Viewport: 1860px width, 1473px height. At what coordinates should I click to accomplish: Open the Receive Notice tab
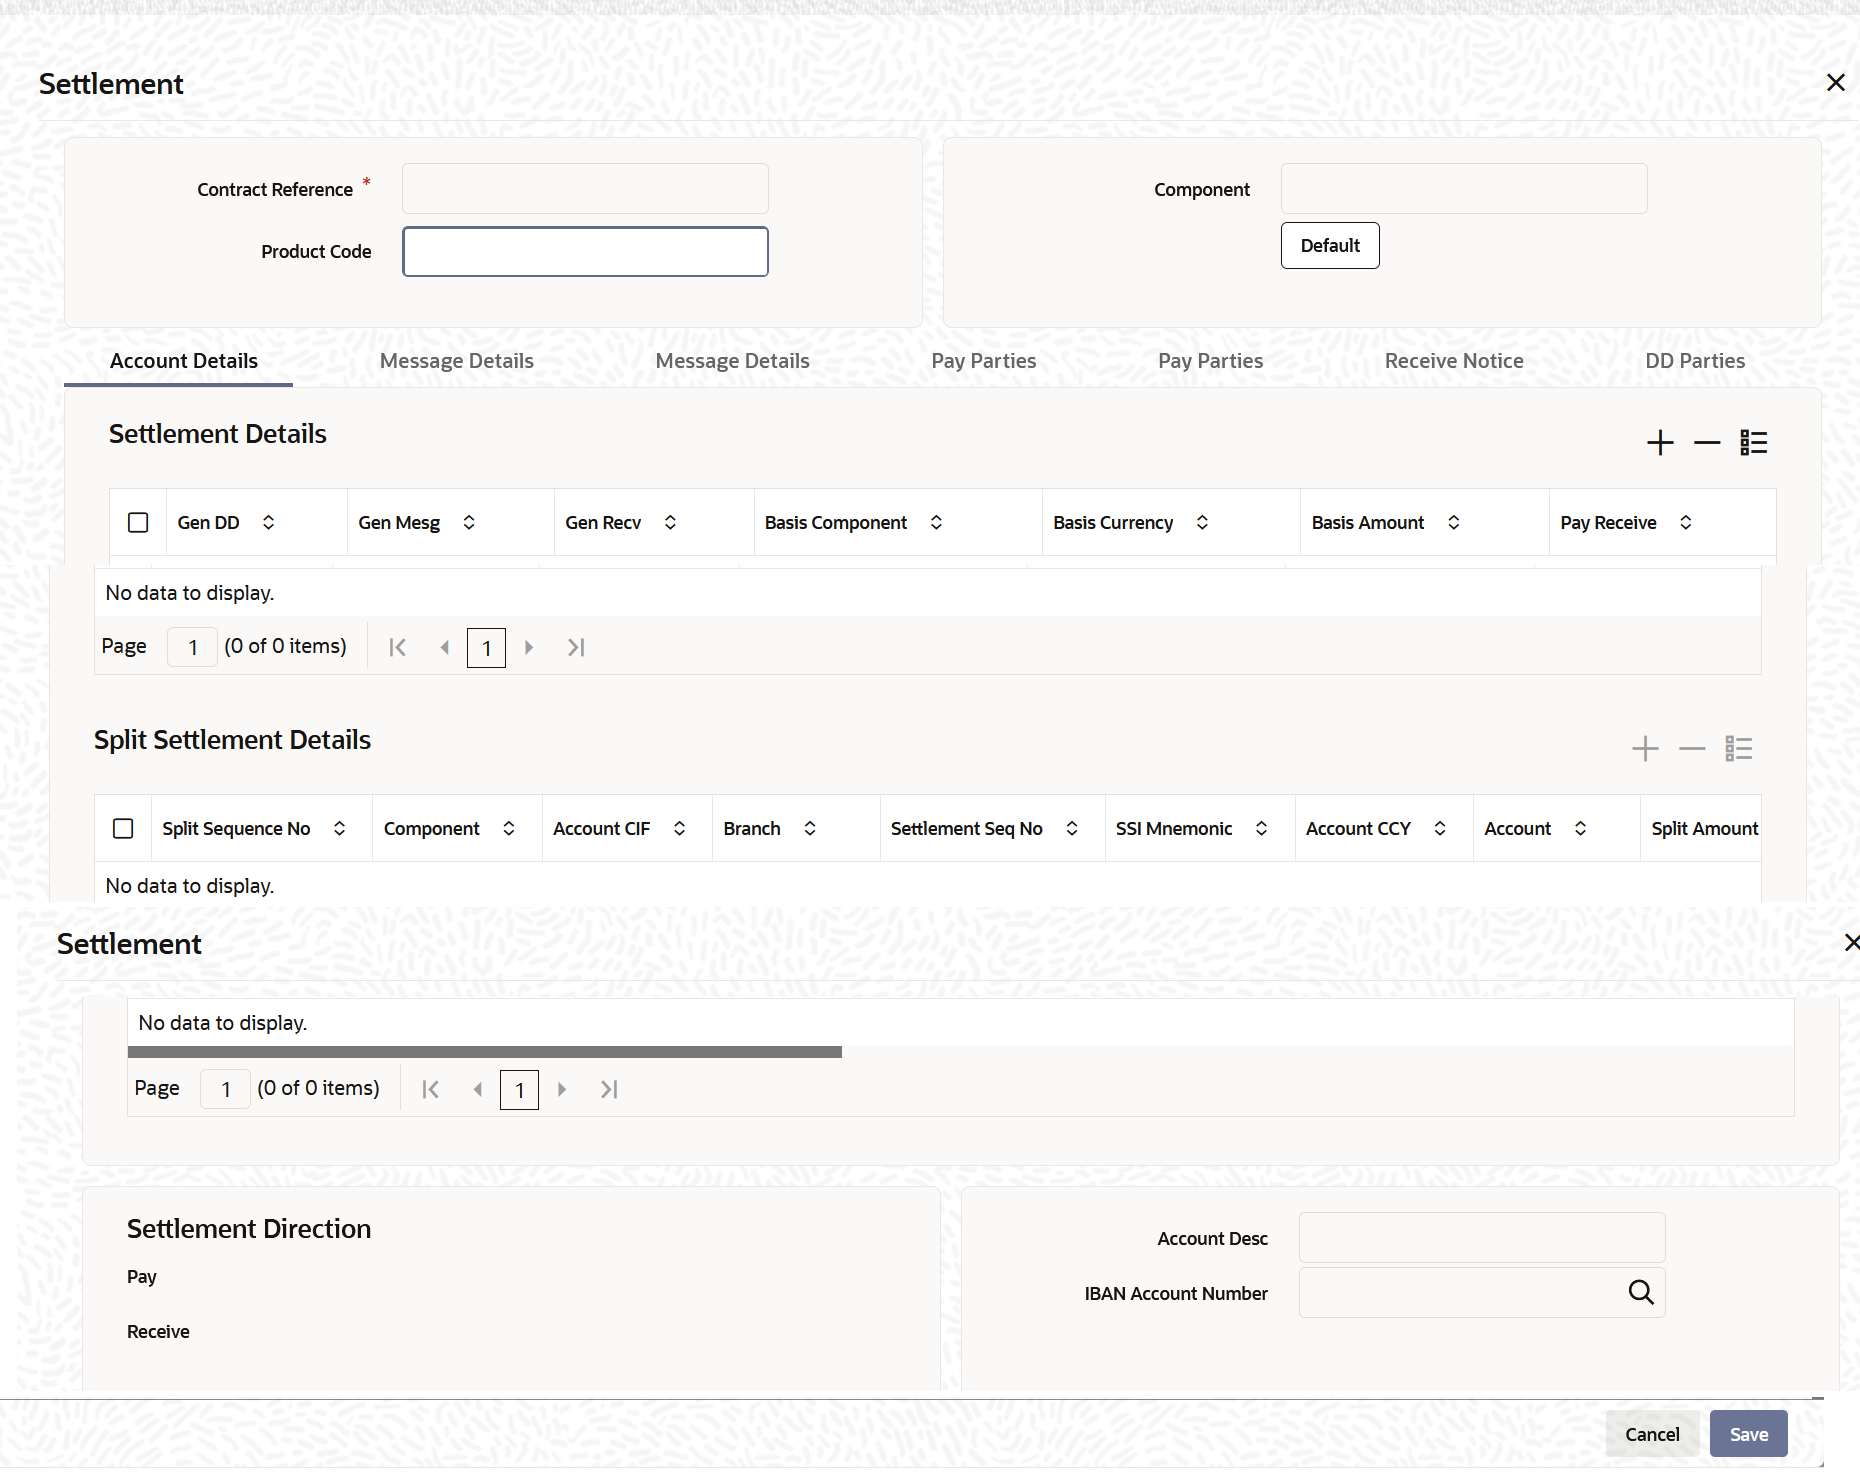pyautogui.click(x=1454, y=360)
